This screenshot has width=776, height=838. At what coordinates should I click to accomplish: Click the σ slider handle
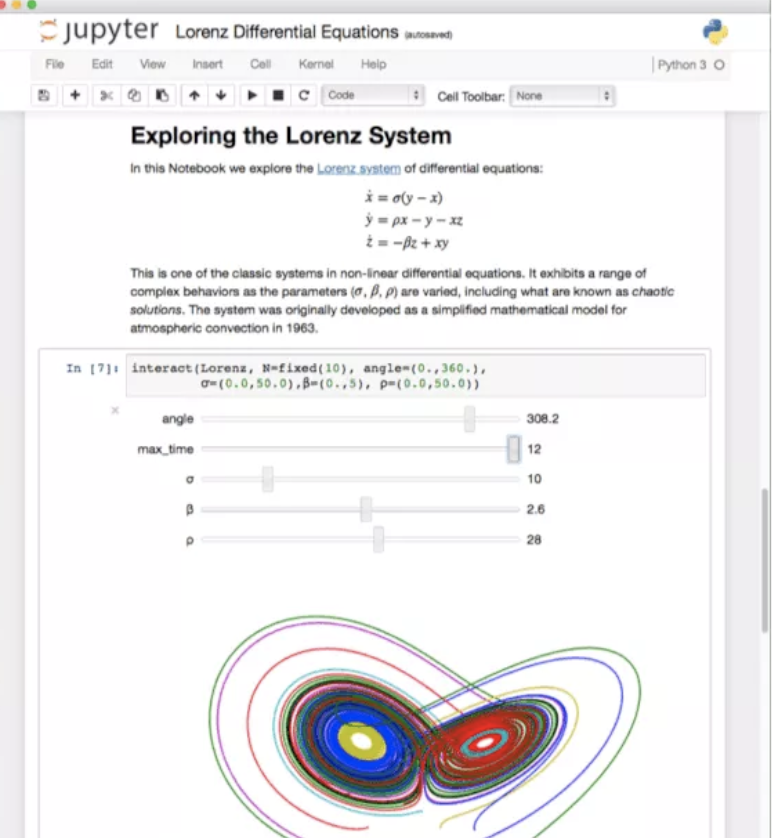(268, 479)
